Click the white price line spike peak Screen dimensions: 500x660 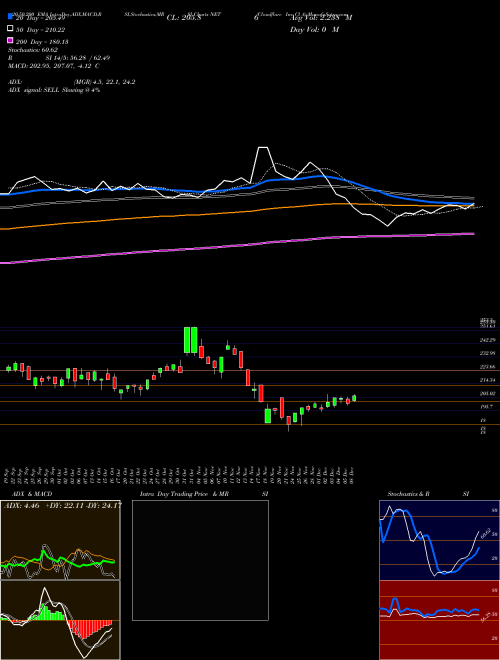coord(263,148)
